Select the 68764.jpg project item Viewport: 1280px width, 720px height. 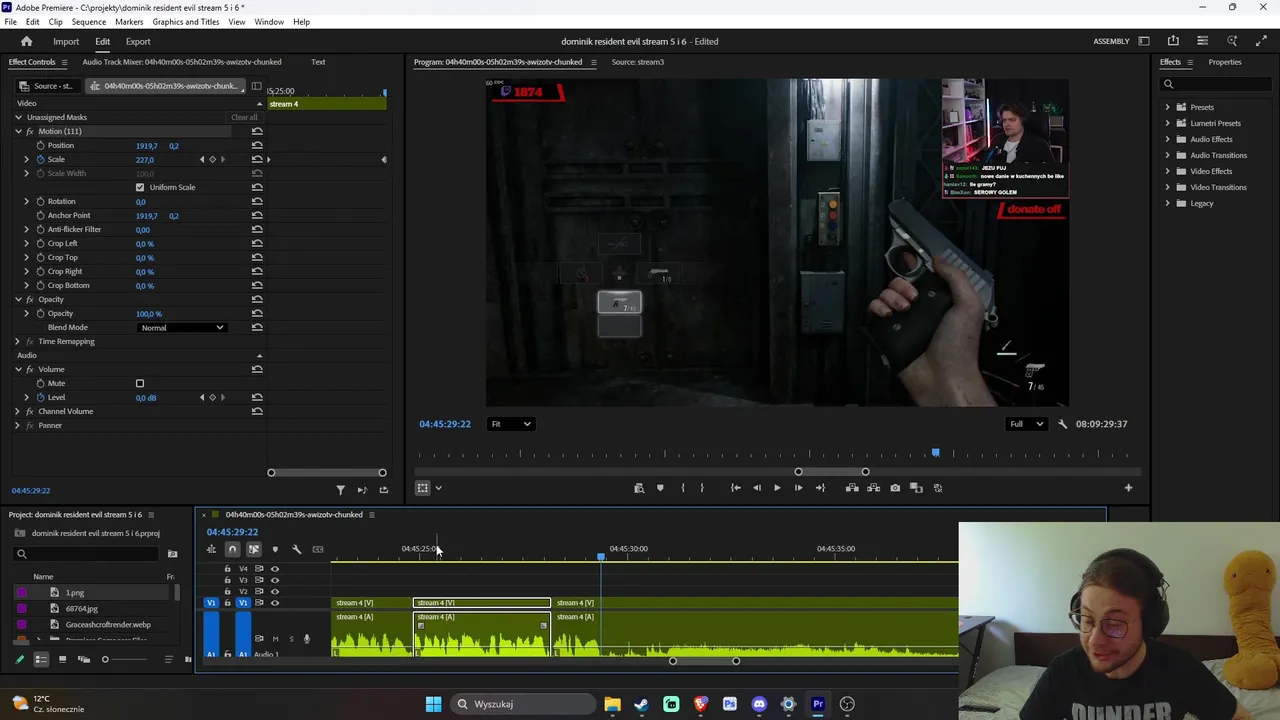pos(82,609)
